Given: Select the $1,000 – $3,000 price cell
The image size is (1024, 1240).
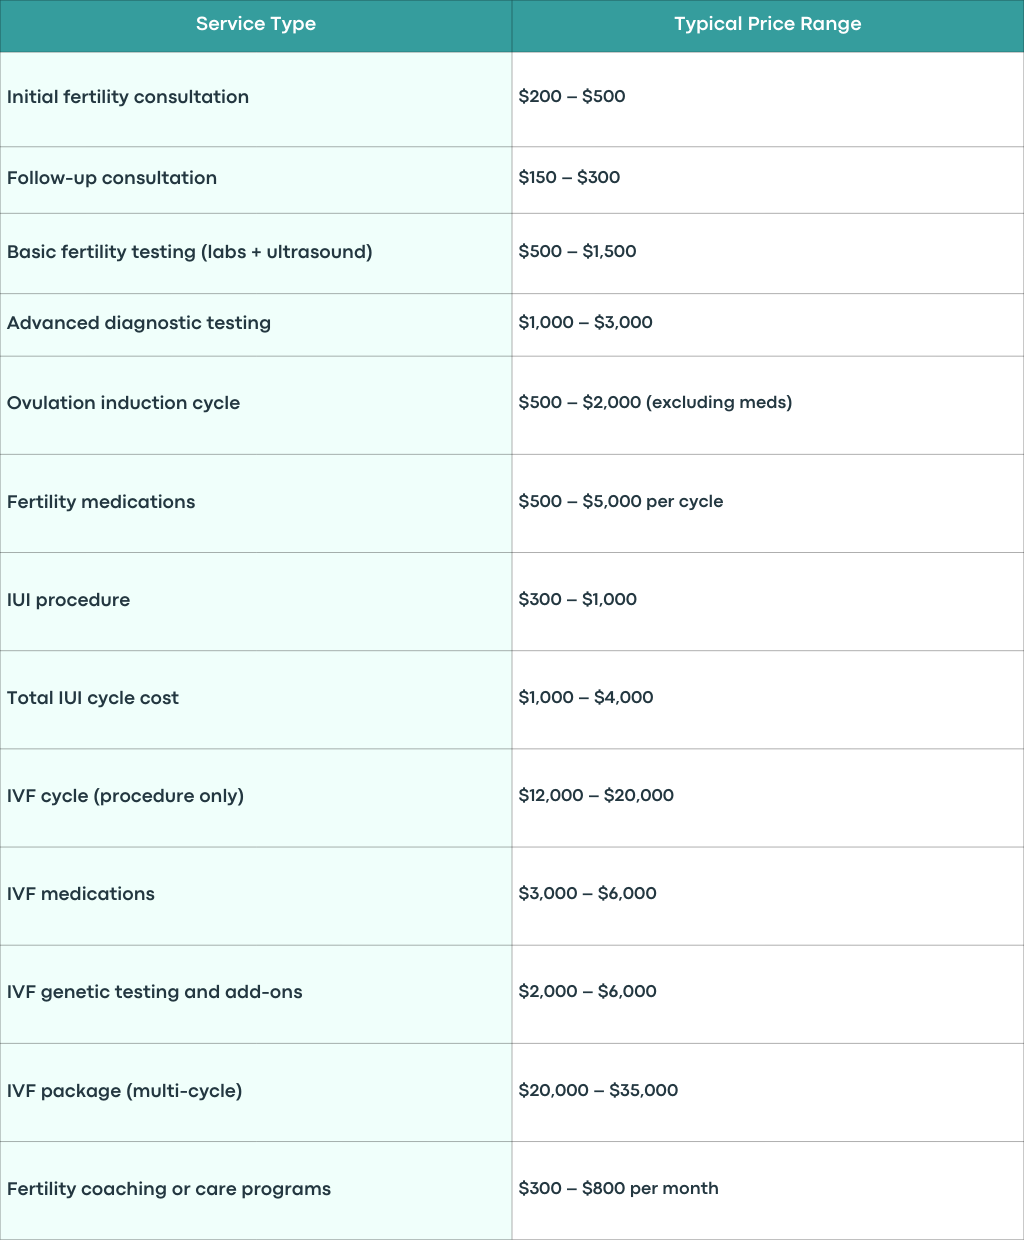Looking at the screenshot, I should coord(768,325).
